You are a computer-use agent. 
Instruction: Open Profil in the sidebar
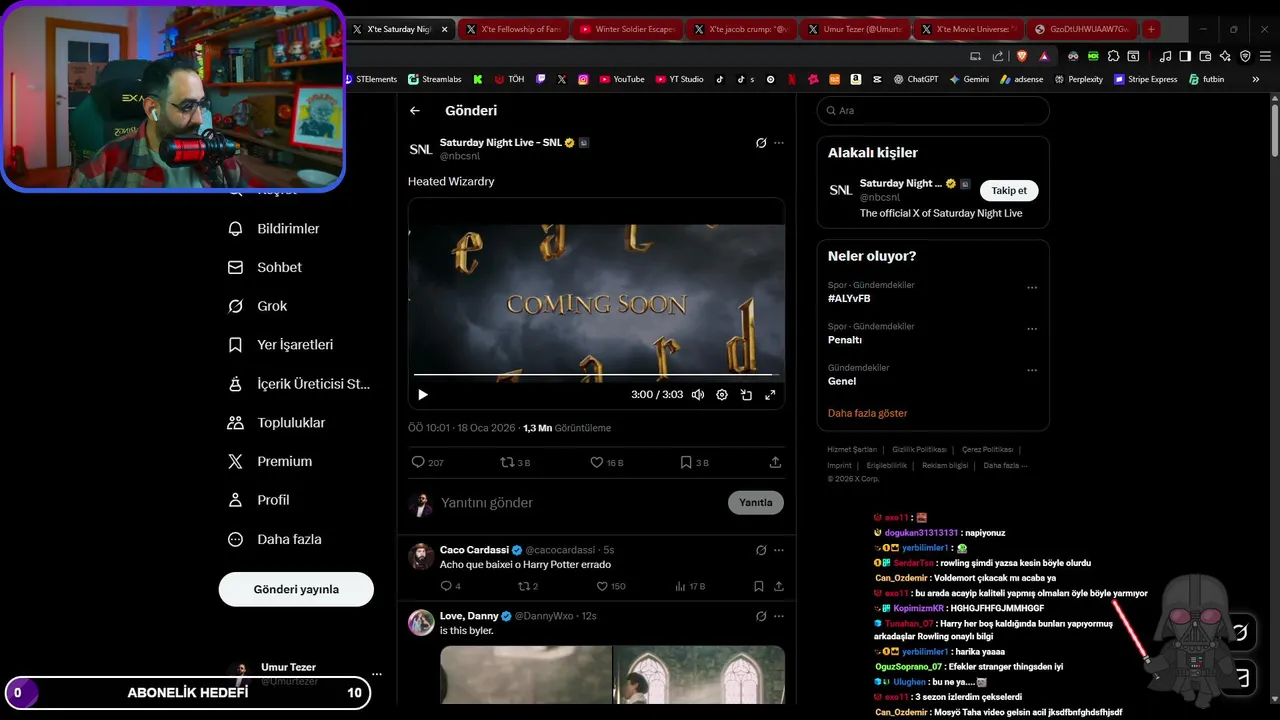pos(259,500)
